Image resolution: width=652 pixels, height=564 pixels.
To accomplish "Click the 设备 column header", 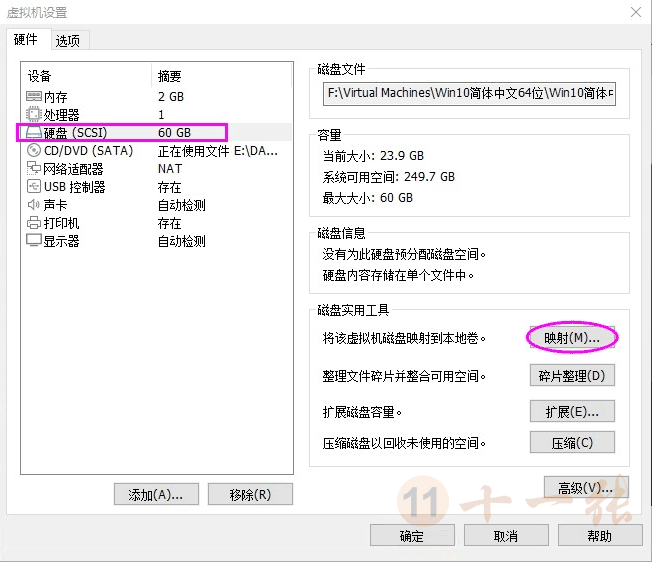I will click(x=40, y=76).
